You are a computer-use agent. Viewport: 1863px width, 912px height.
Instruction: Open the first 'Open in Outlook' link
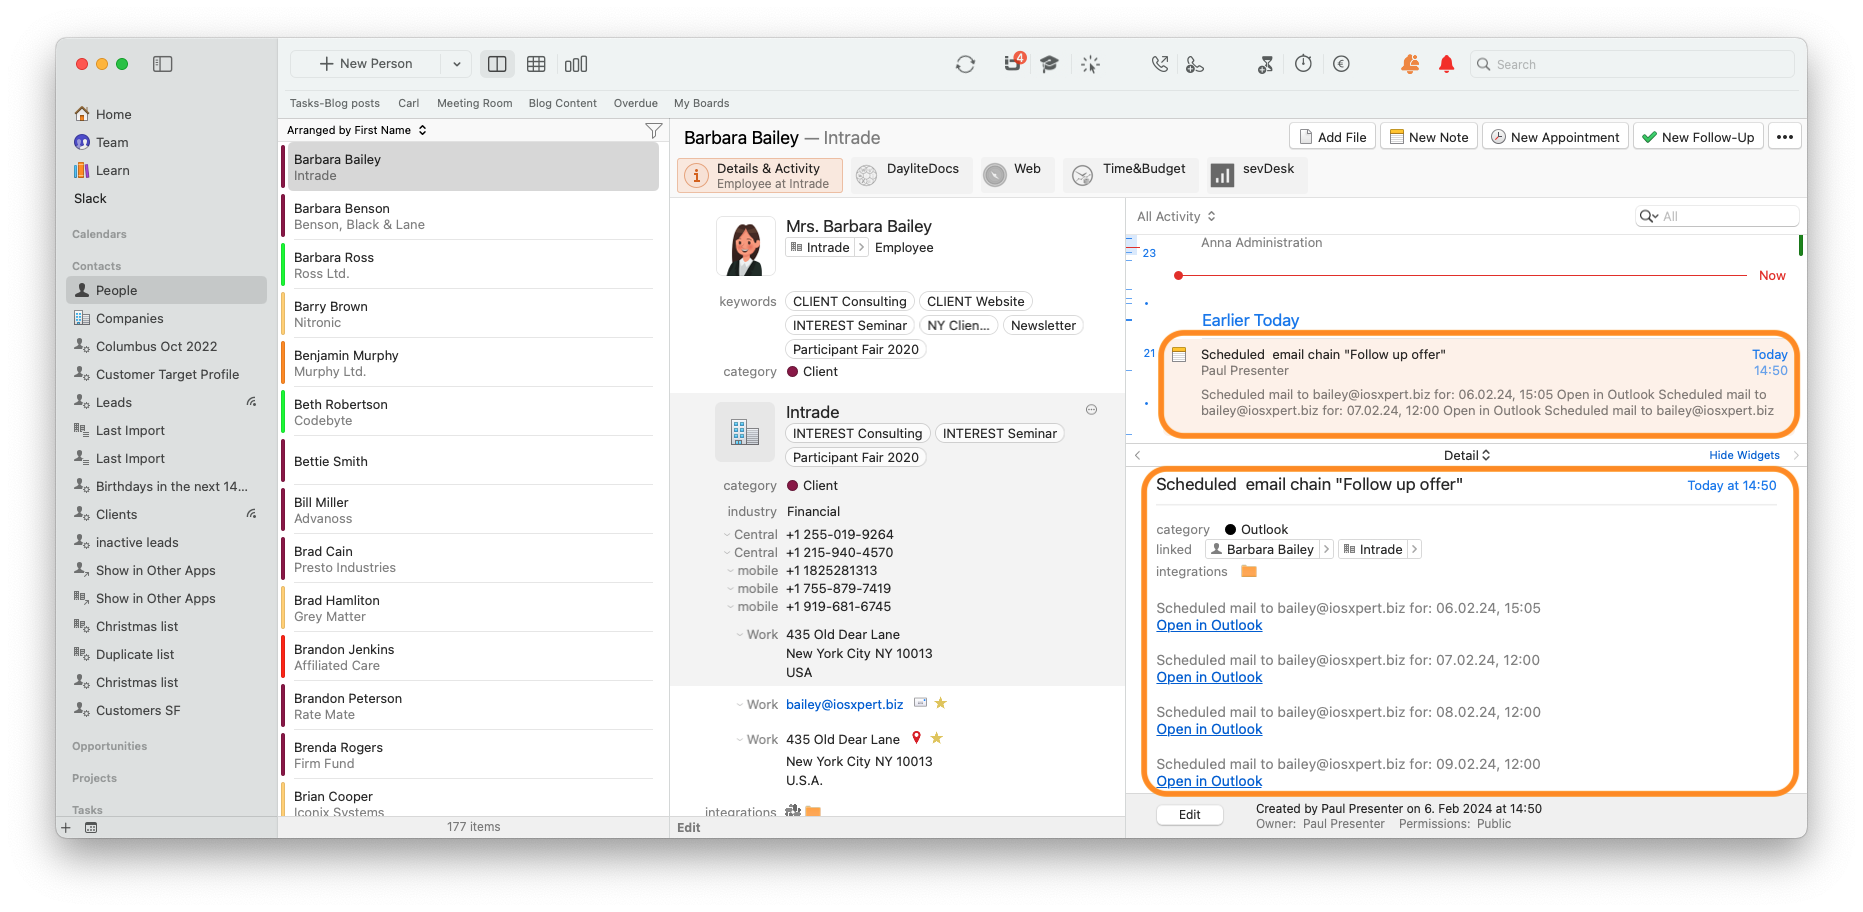coord(1208,625)
